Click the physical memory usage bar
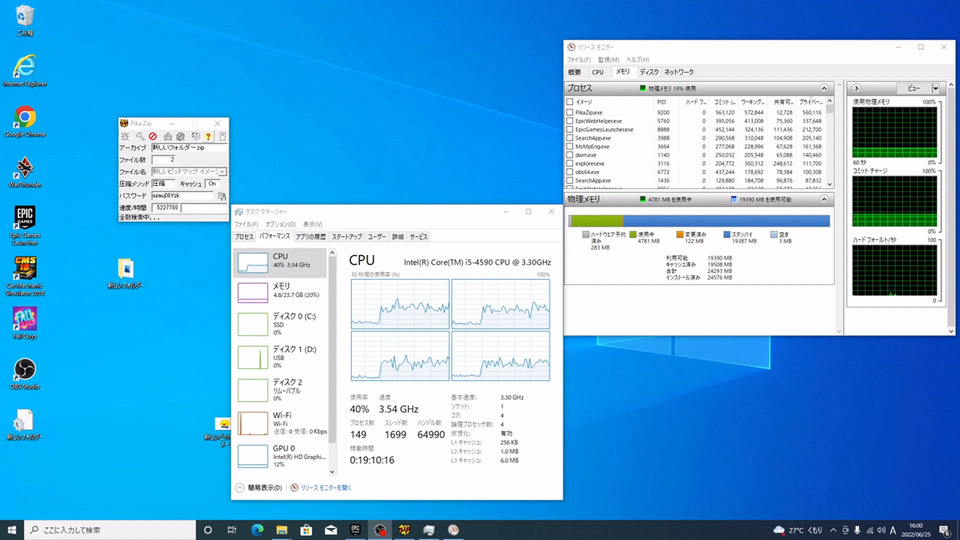This screenshot has height=540, width=960. [698, 221]
